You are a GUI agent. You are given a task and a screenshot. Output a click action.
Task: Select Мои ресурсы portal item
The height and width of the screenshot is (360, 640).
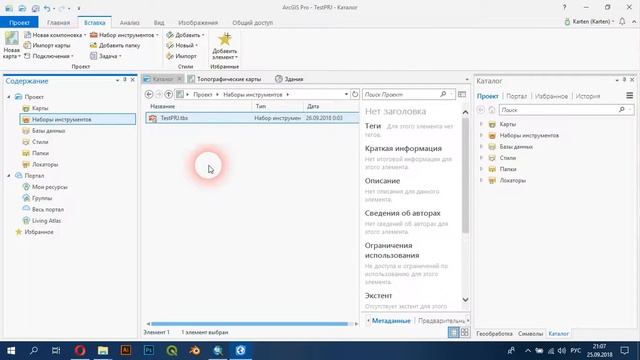pos(49,187)
